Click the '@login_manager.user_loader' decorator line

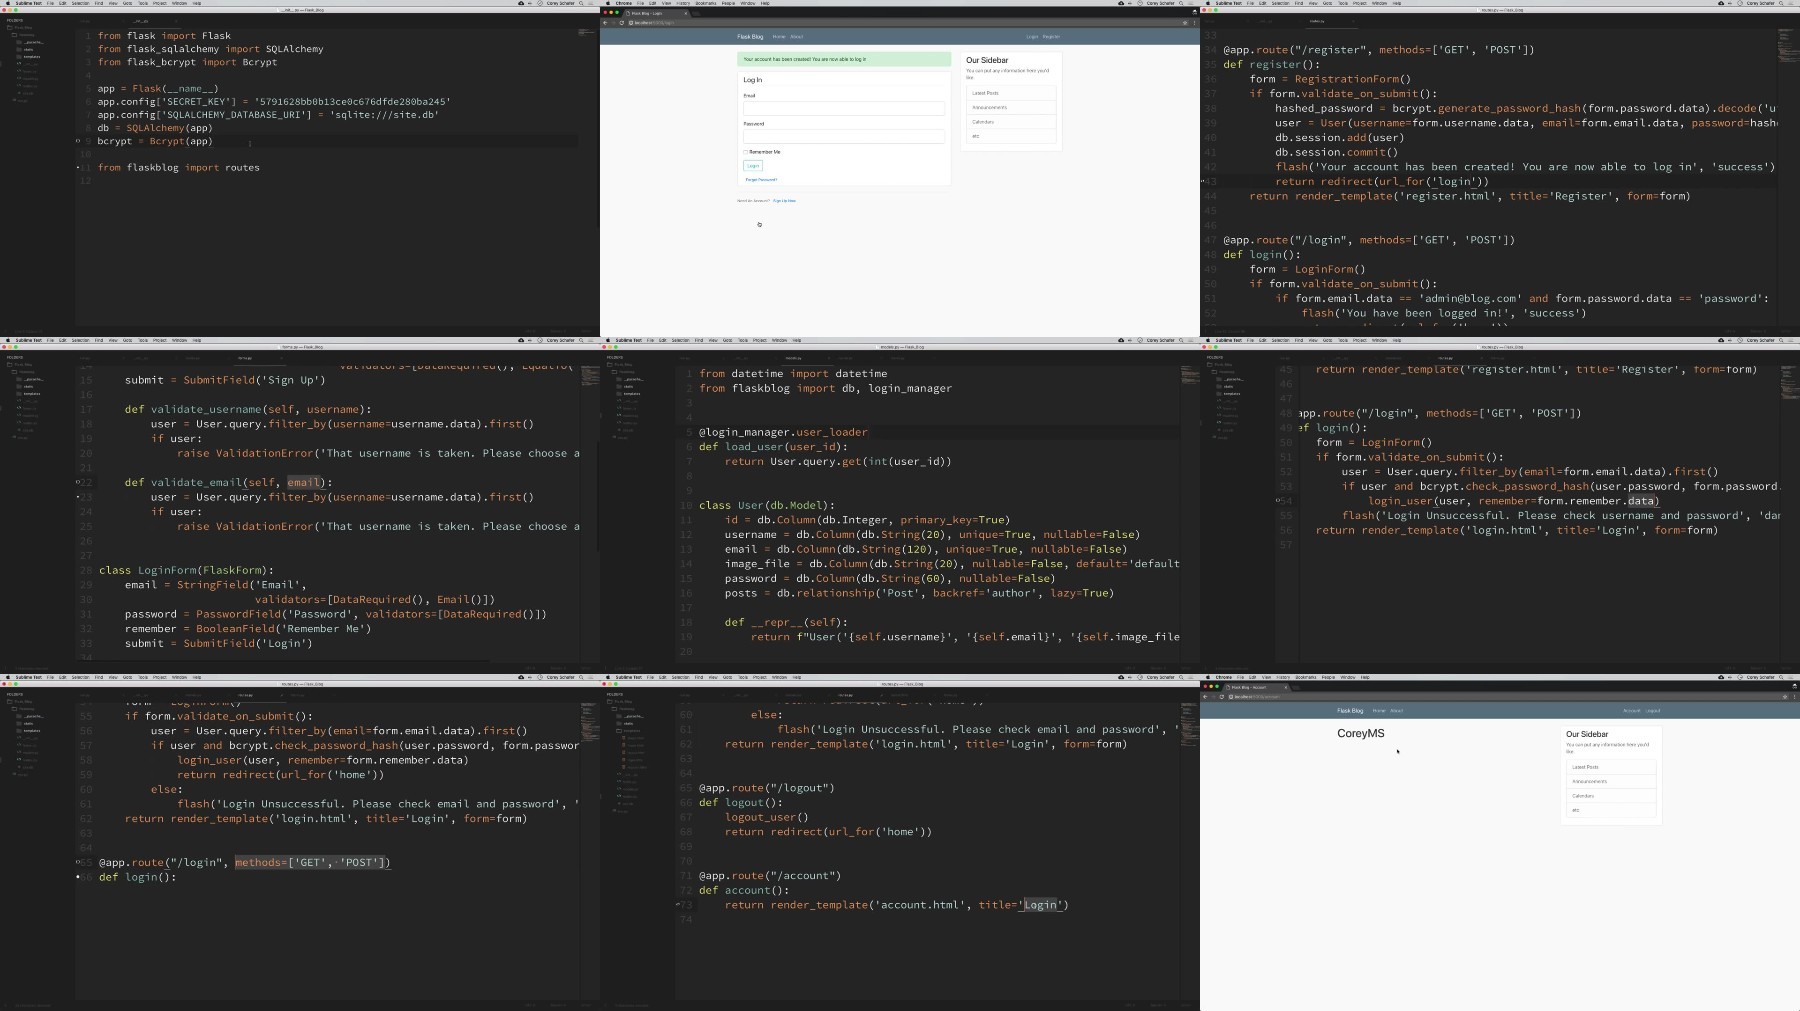click(x=783, y=432)
